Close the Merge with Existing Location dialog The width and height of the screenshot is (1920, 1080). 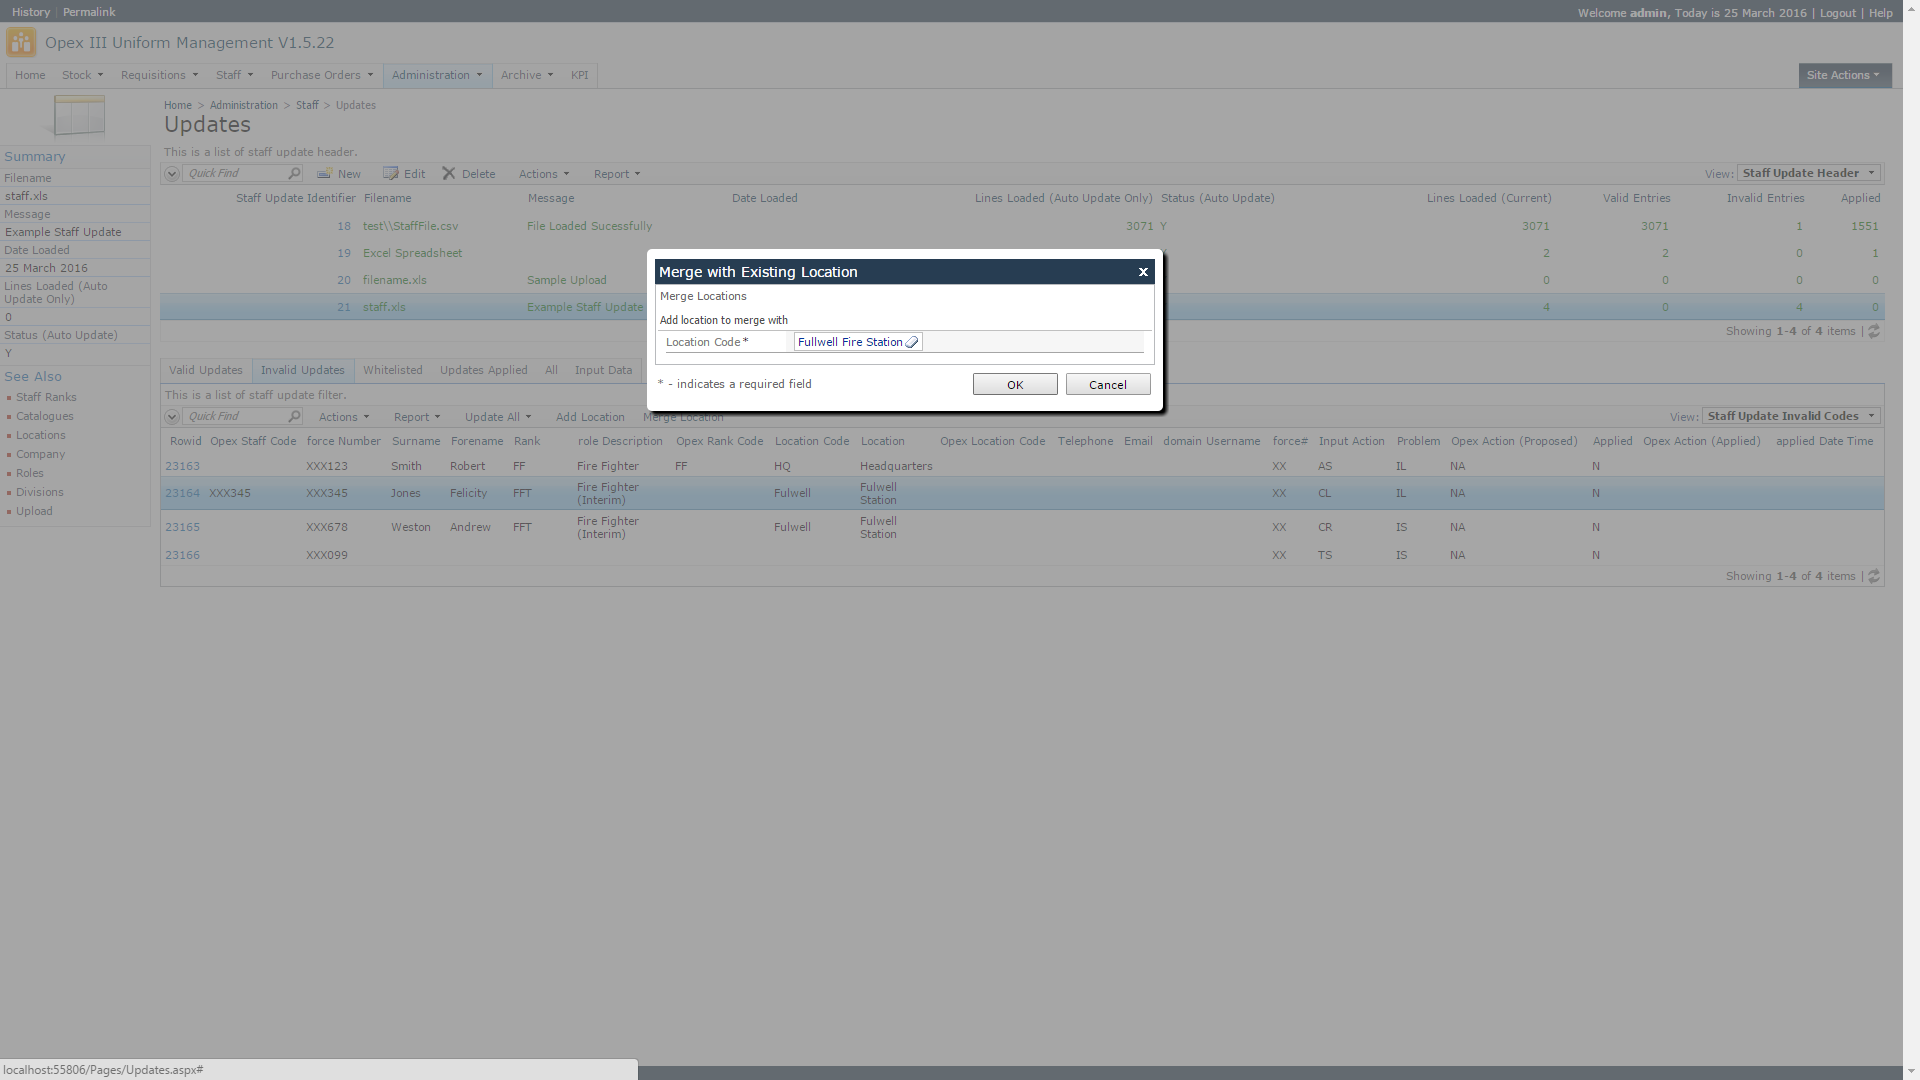pos(1143,272)
